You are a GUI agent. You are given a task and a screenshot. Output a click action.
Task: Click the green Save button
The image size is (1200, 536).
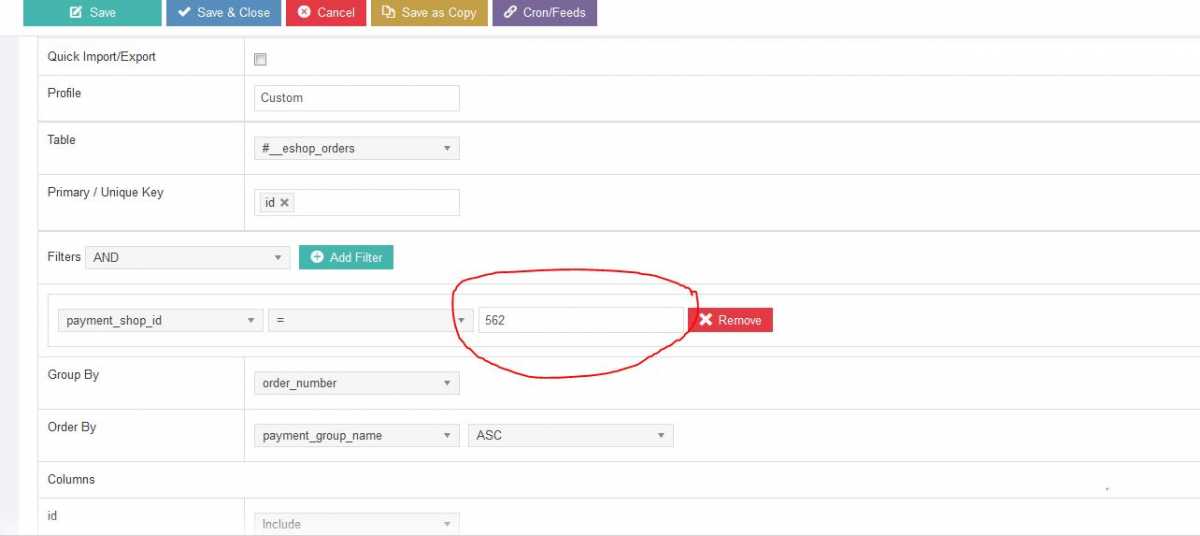92,12
